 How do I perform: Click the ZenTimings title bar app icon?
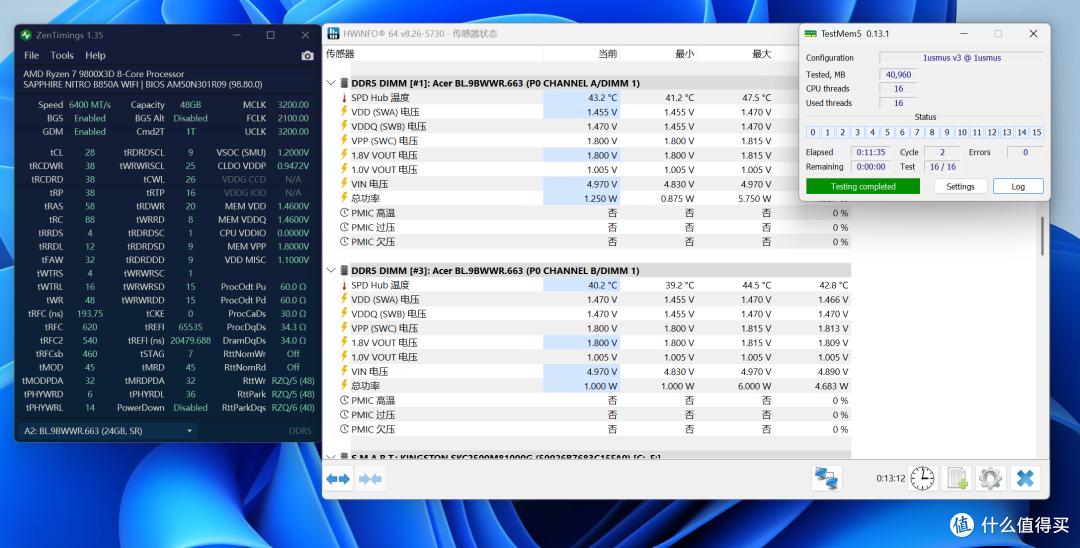click(26, 35)
